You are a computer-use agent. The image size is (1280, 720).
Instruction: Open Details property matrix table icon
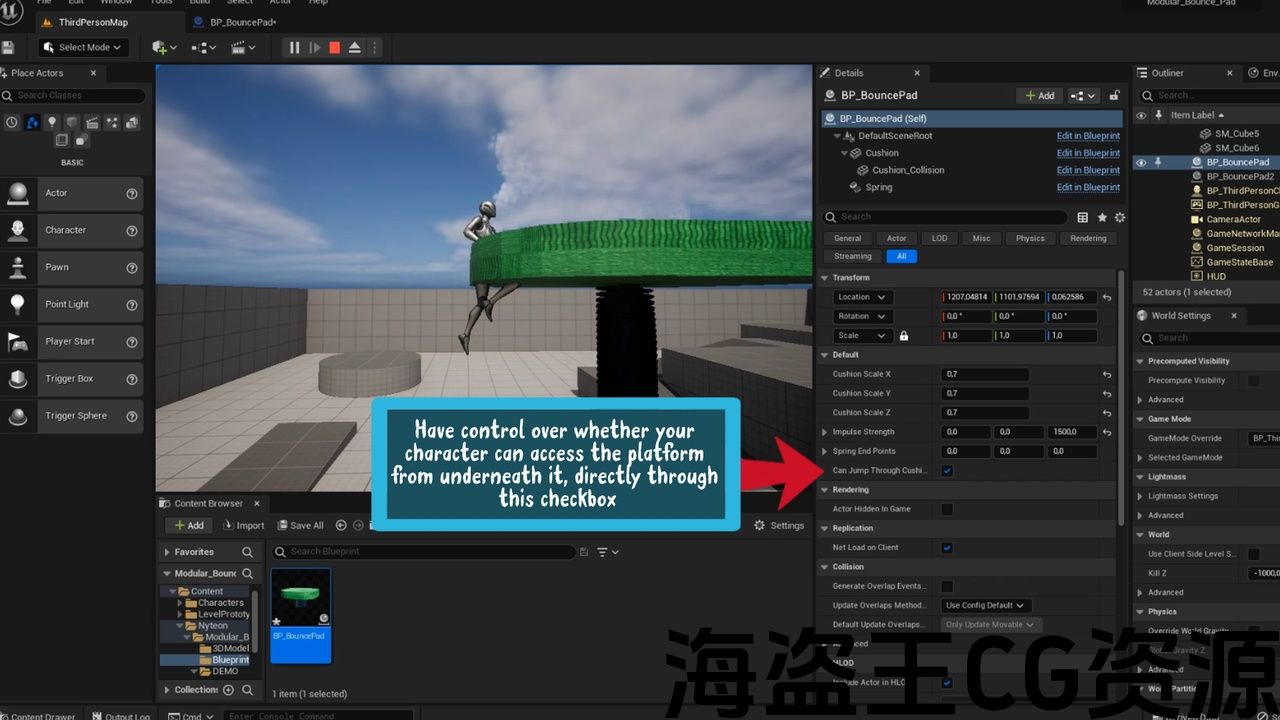click(x=1083, y=217)
